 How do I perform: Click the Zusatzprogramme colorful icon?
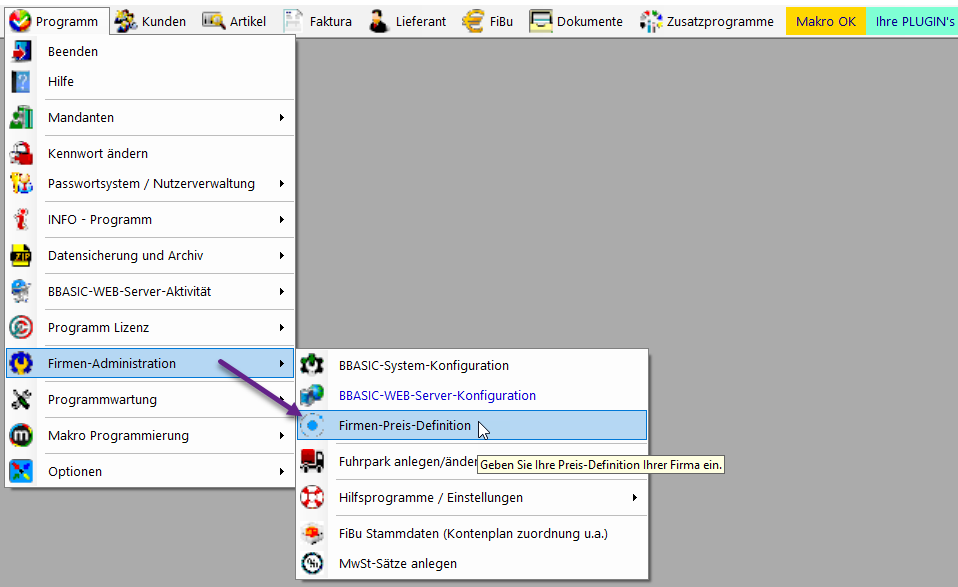651,21
